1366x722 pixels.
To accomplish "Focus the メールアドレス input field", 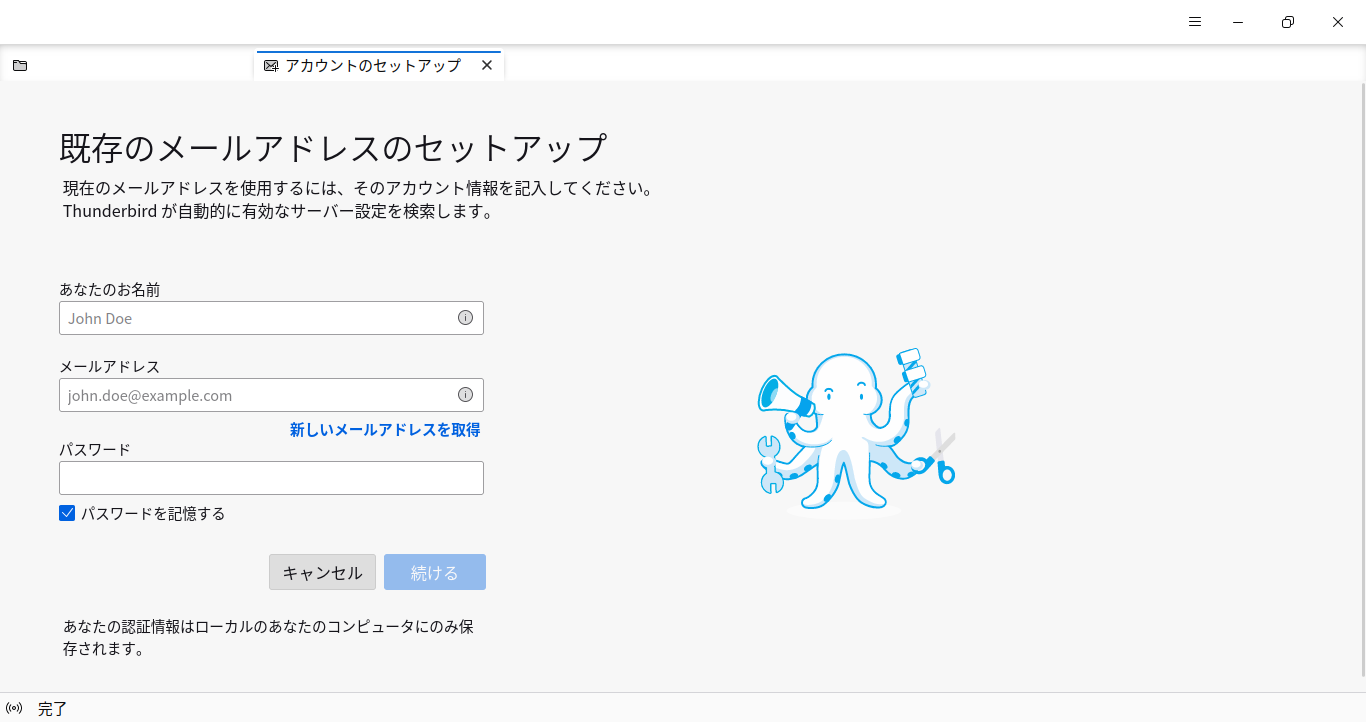I will (271, 395).
